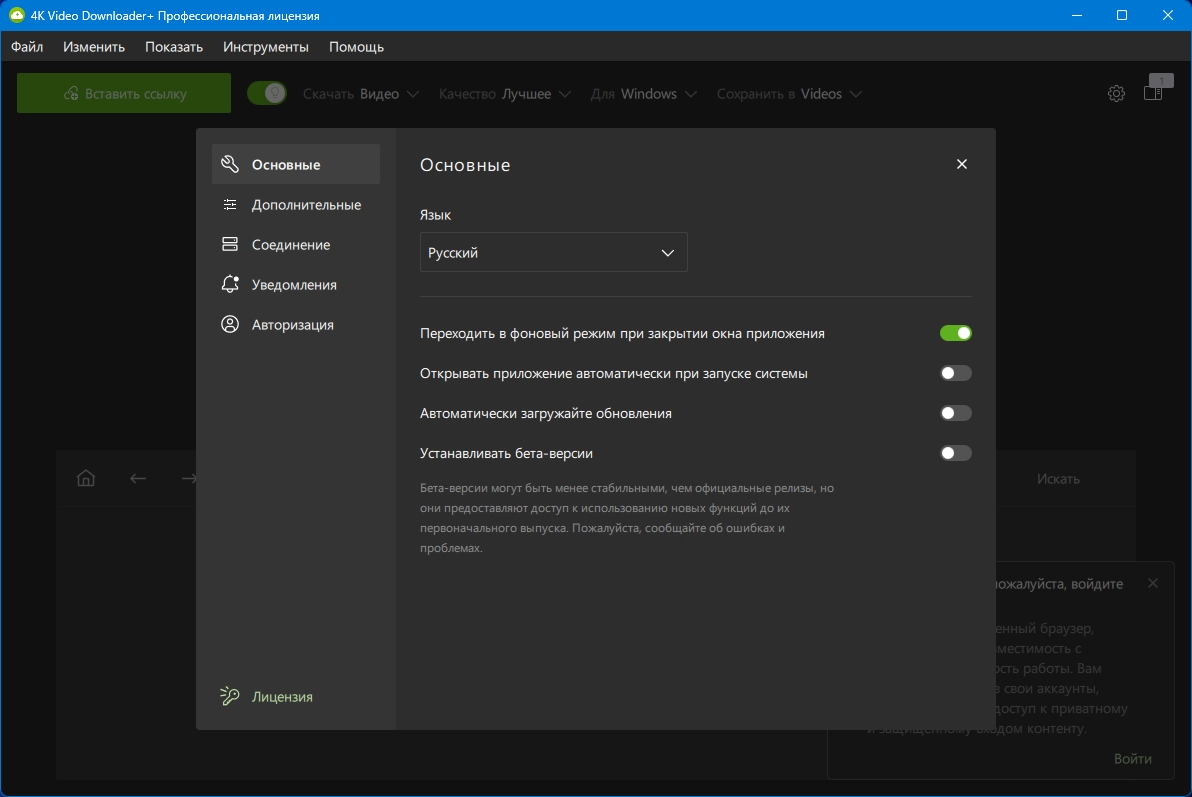Click the sliders icon beside Дополнительные

(230, 205)
